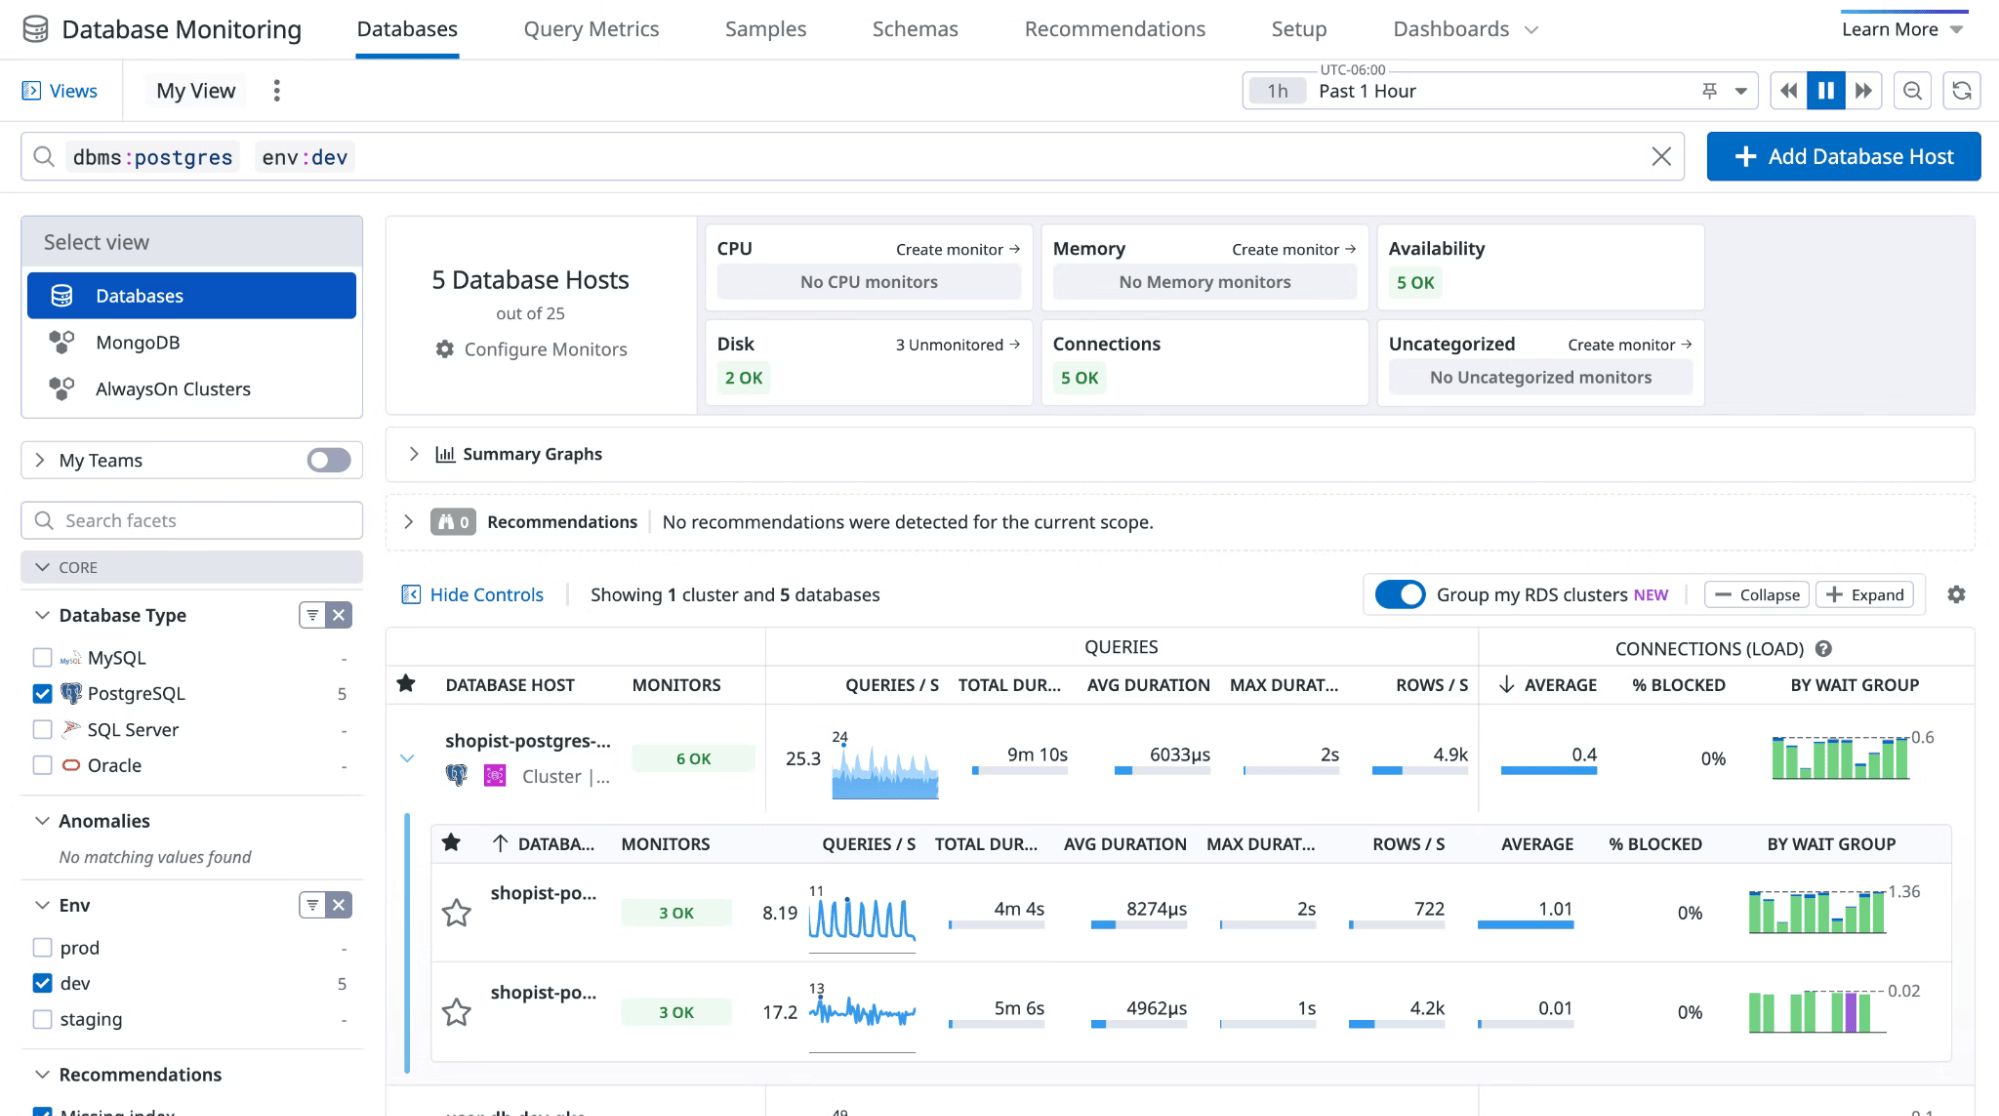Check the staging env checkbox
The image size is (1999, 1116).
point(42,1019)
